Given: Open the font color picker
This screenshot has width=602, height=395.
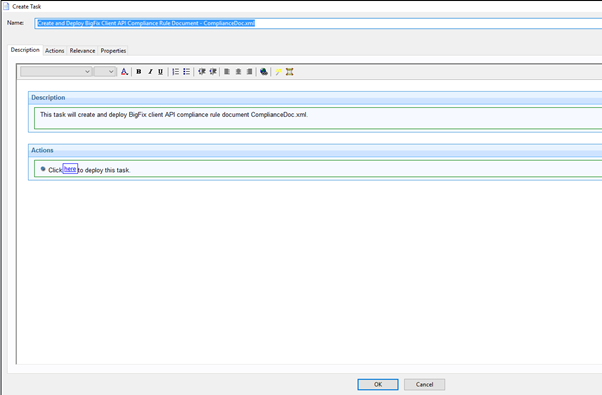Looking at the screenshot, I should [124, 72].
